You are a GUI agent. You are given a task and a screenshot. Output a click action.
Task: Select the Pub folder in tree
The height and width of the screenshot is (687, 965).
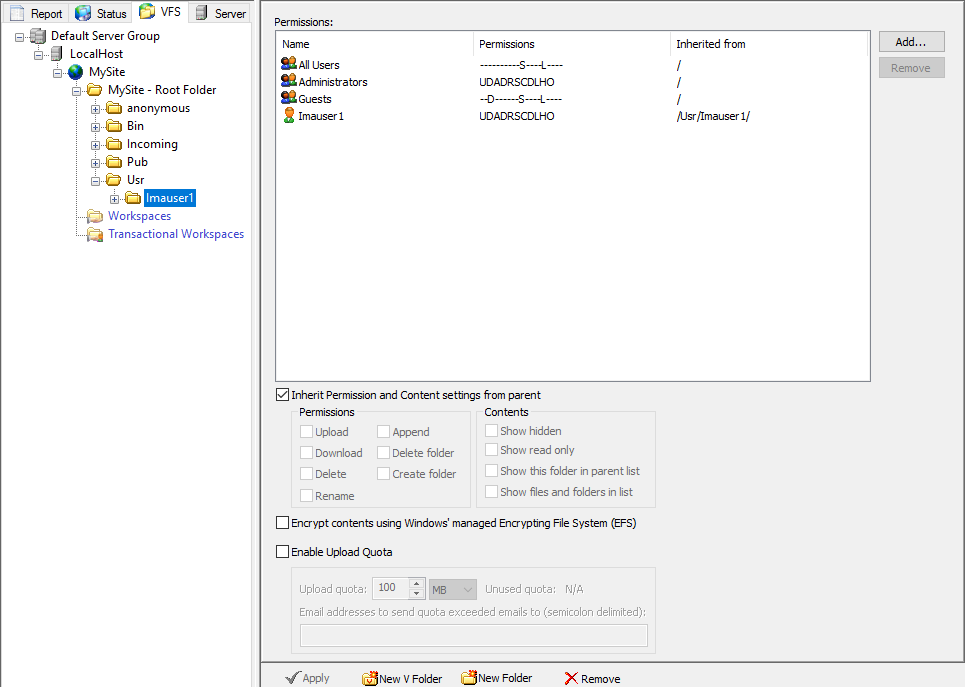click(137, 162)
